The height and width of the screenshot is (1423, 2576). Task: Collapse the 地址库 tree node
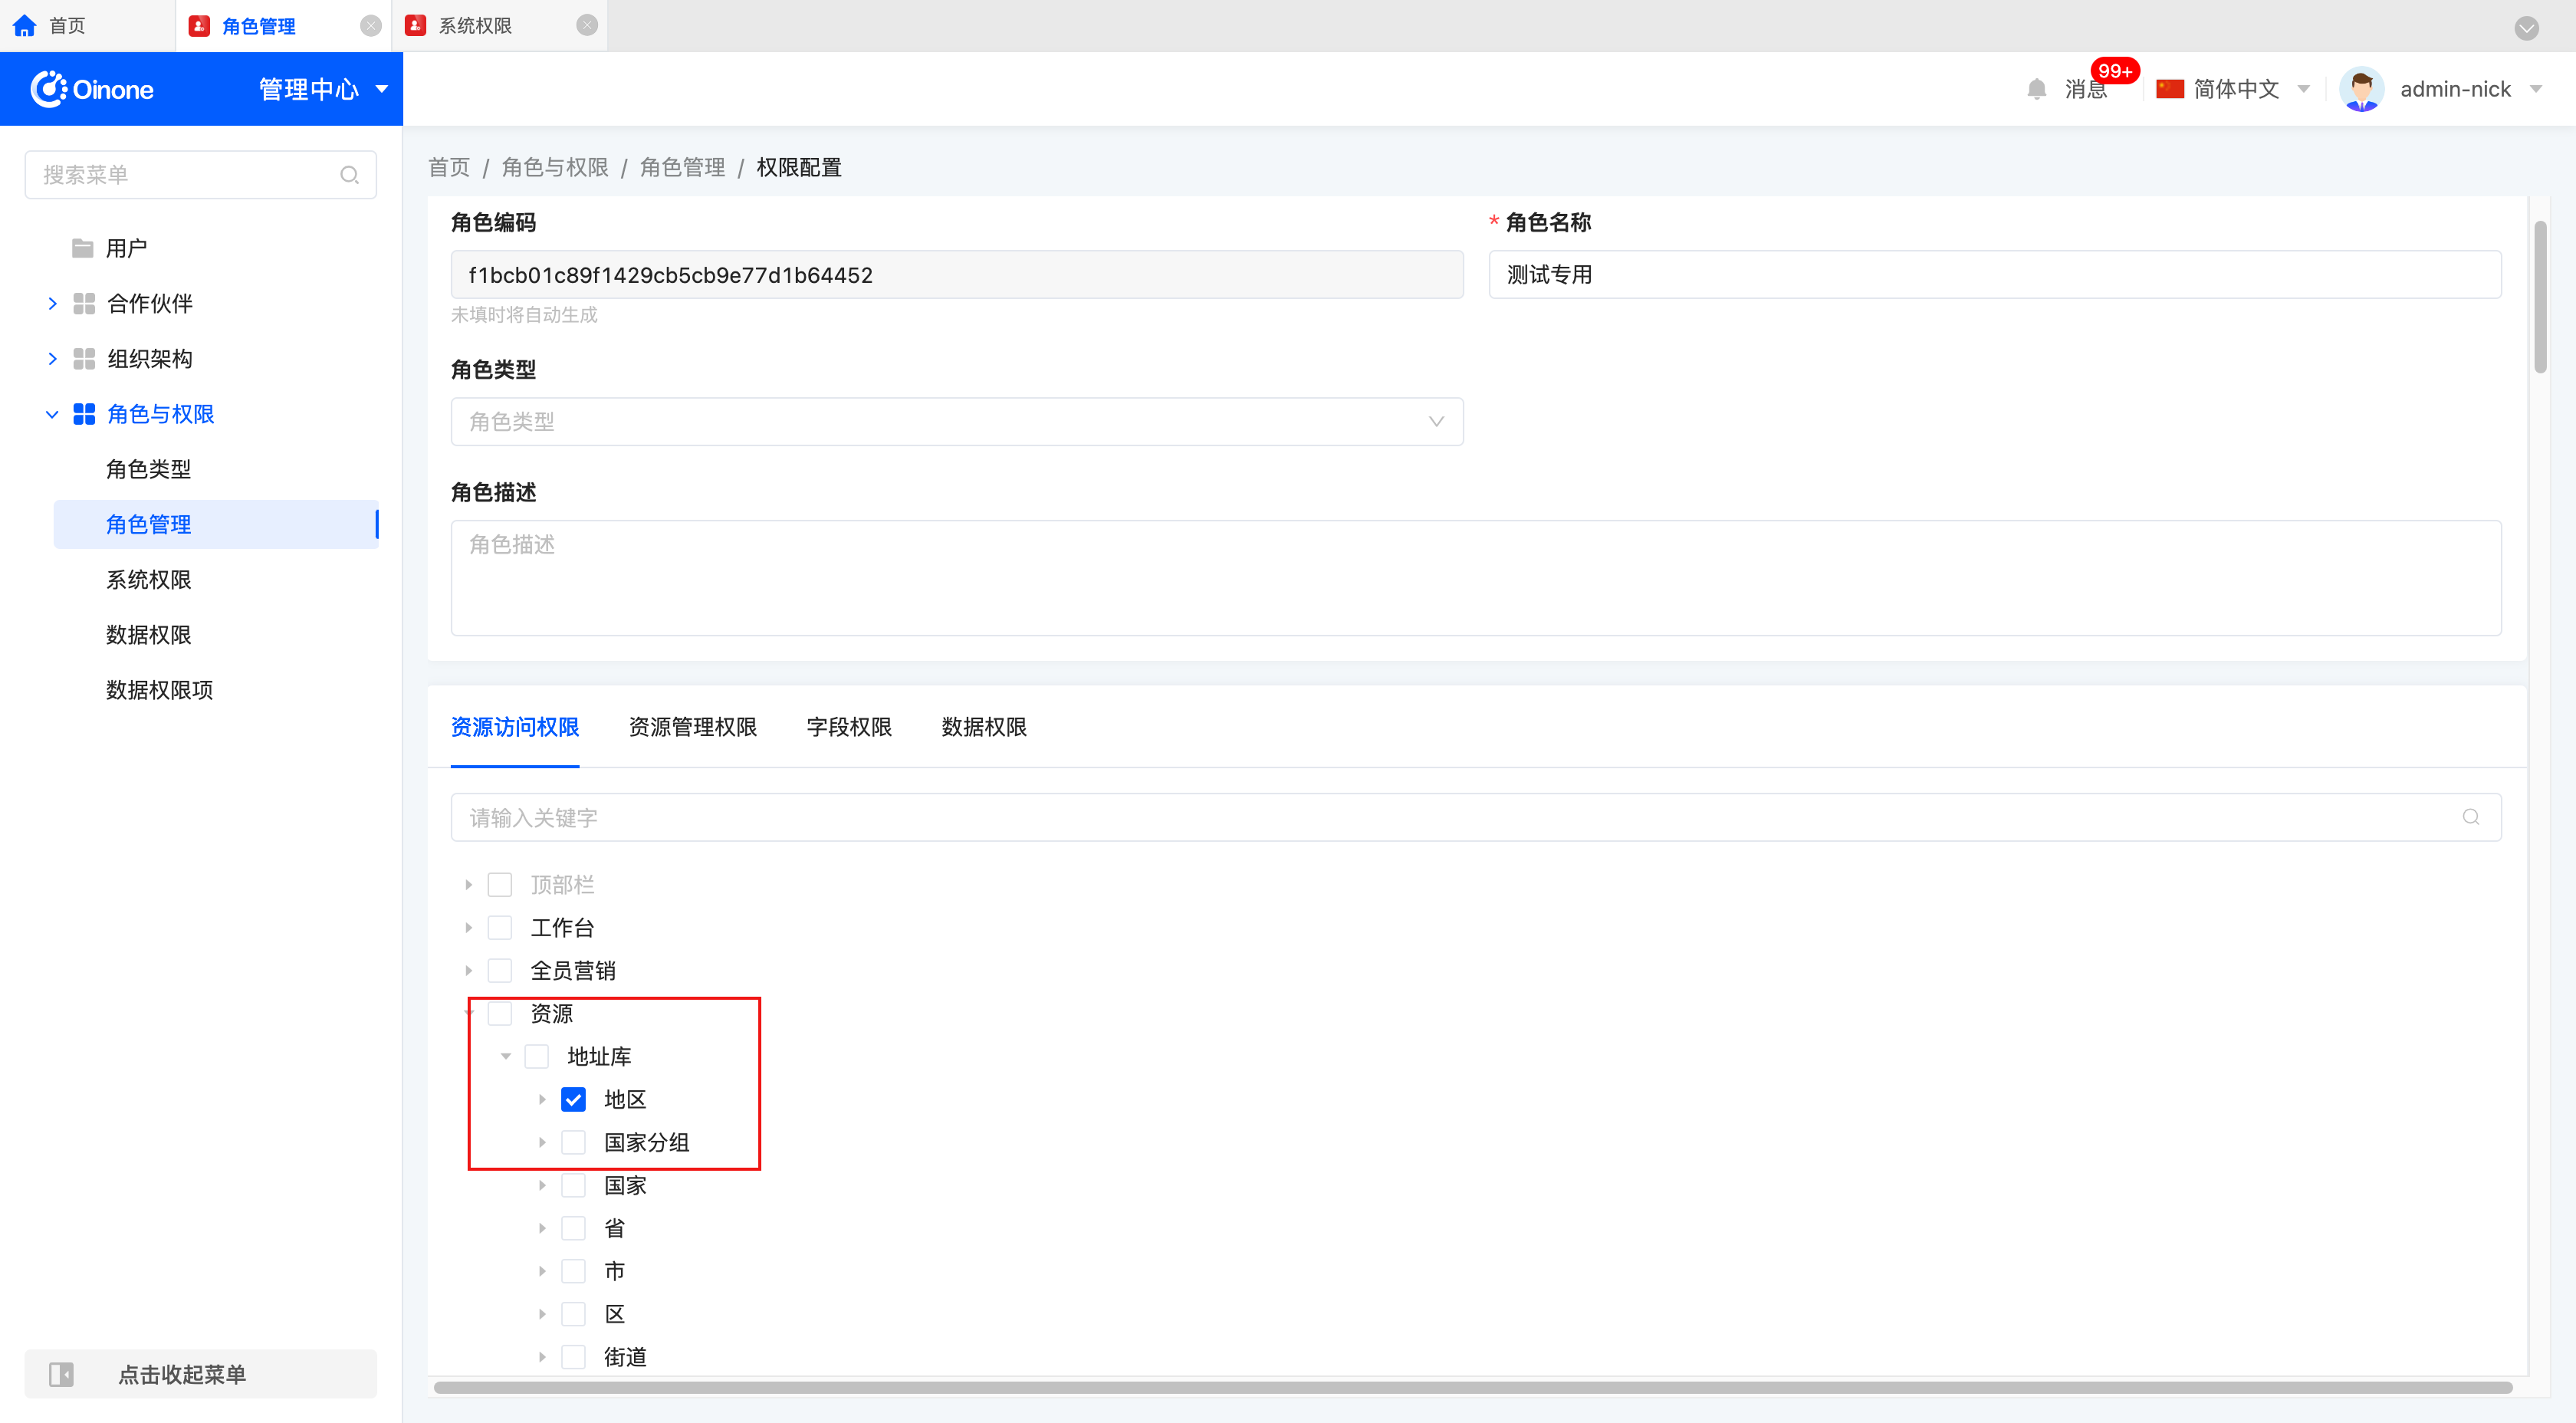505,1056
